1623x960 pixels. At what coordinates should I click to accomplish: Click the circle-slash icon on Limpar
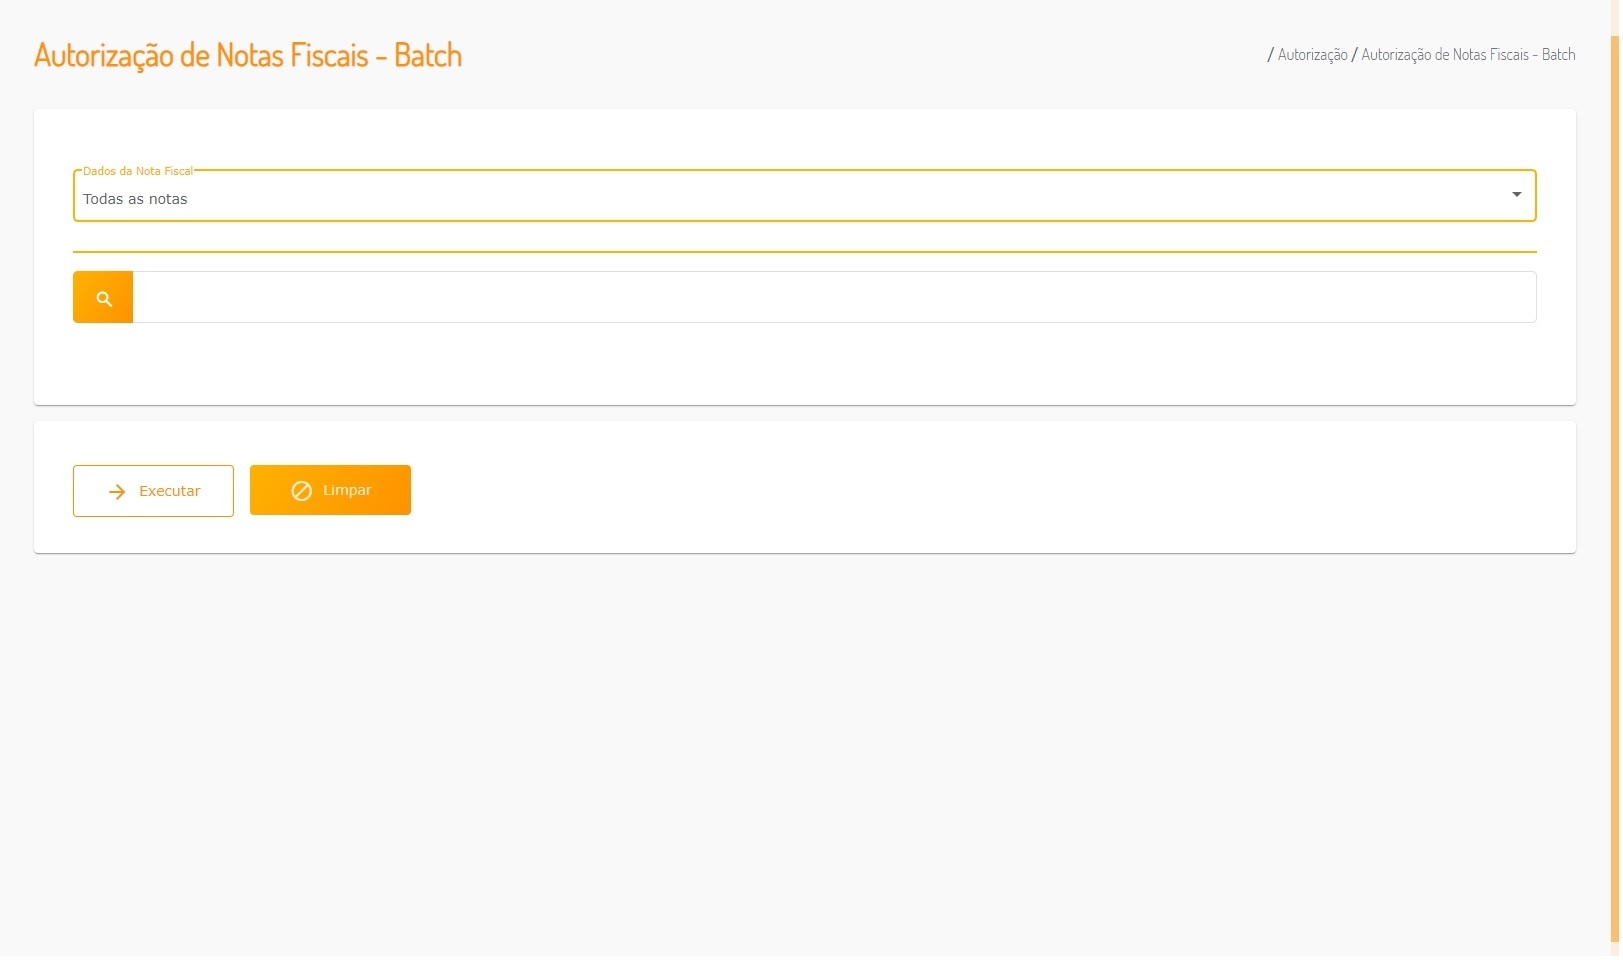(301, 491)
